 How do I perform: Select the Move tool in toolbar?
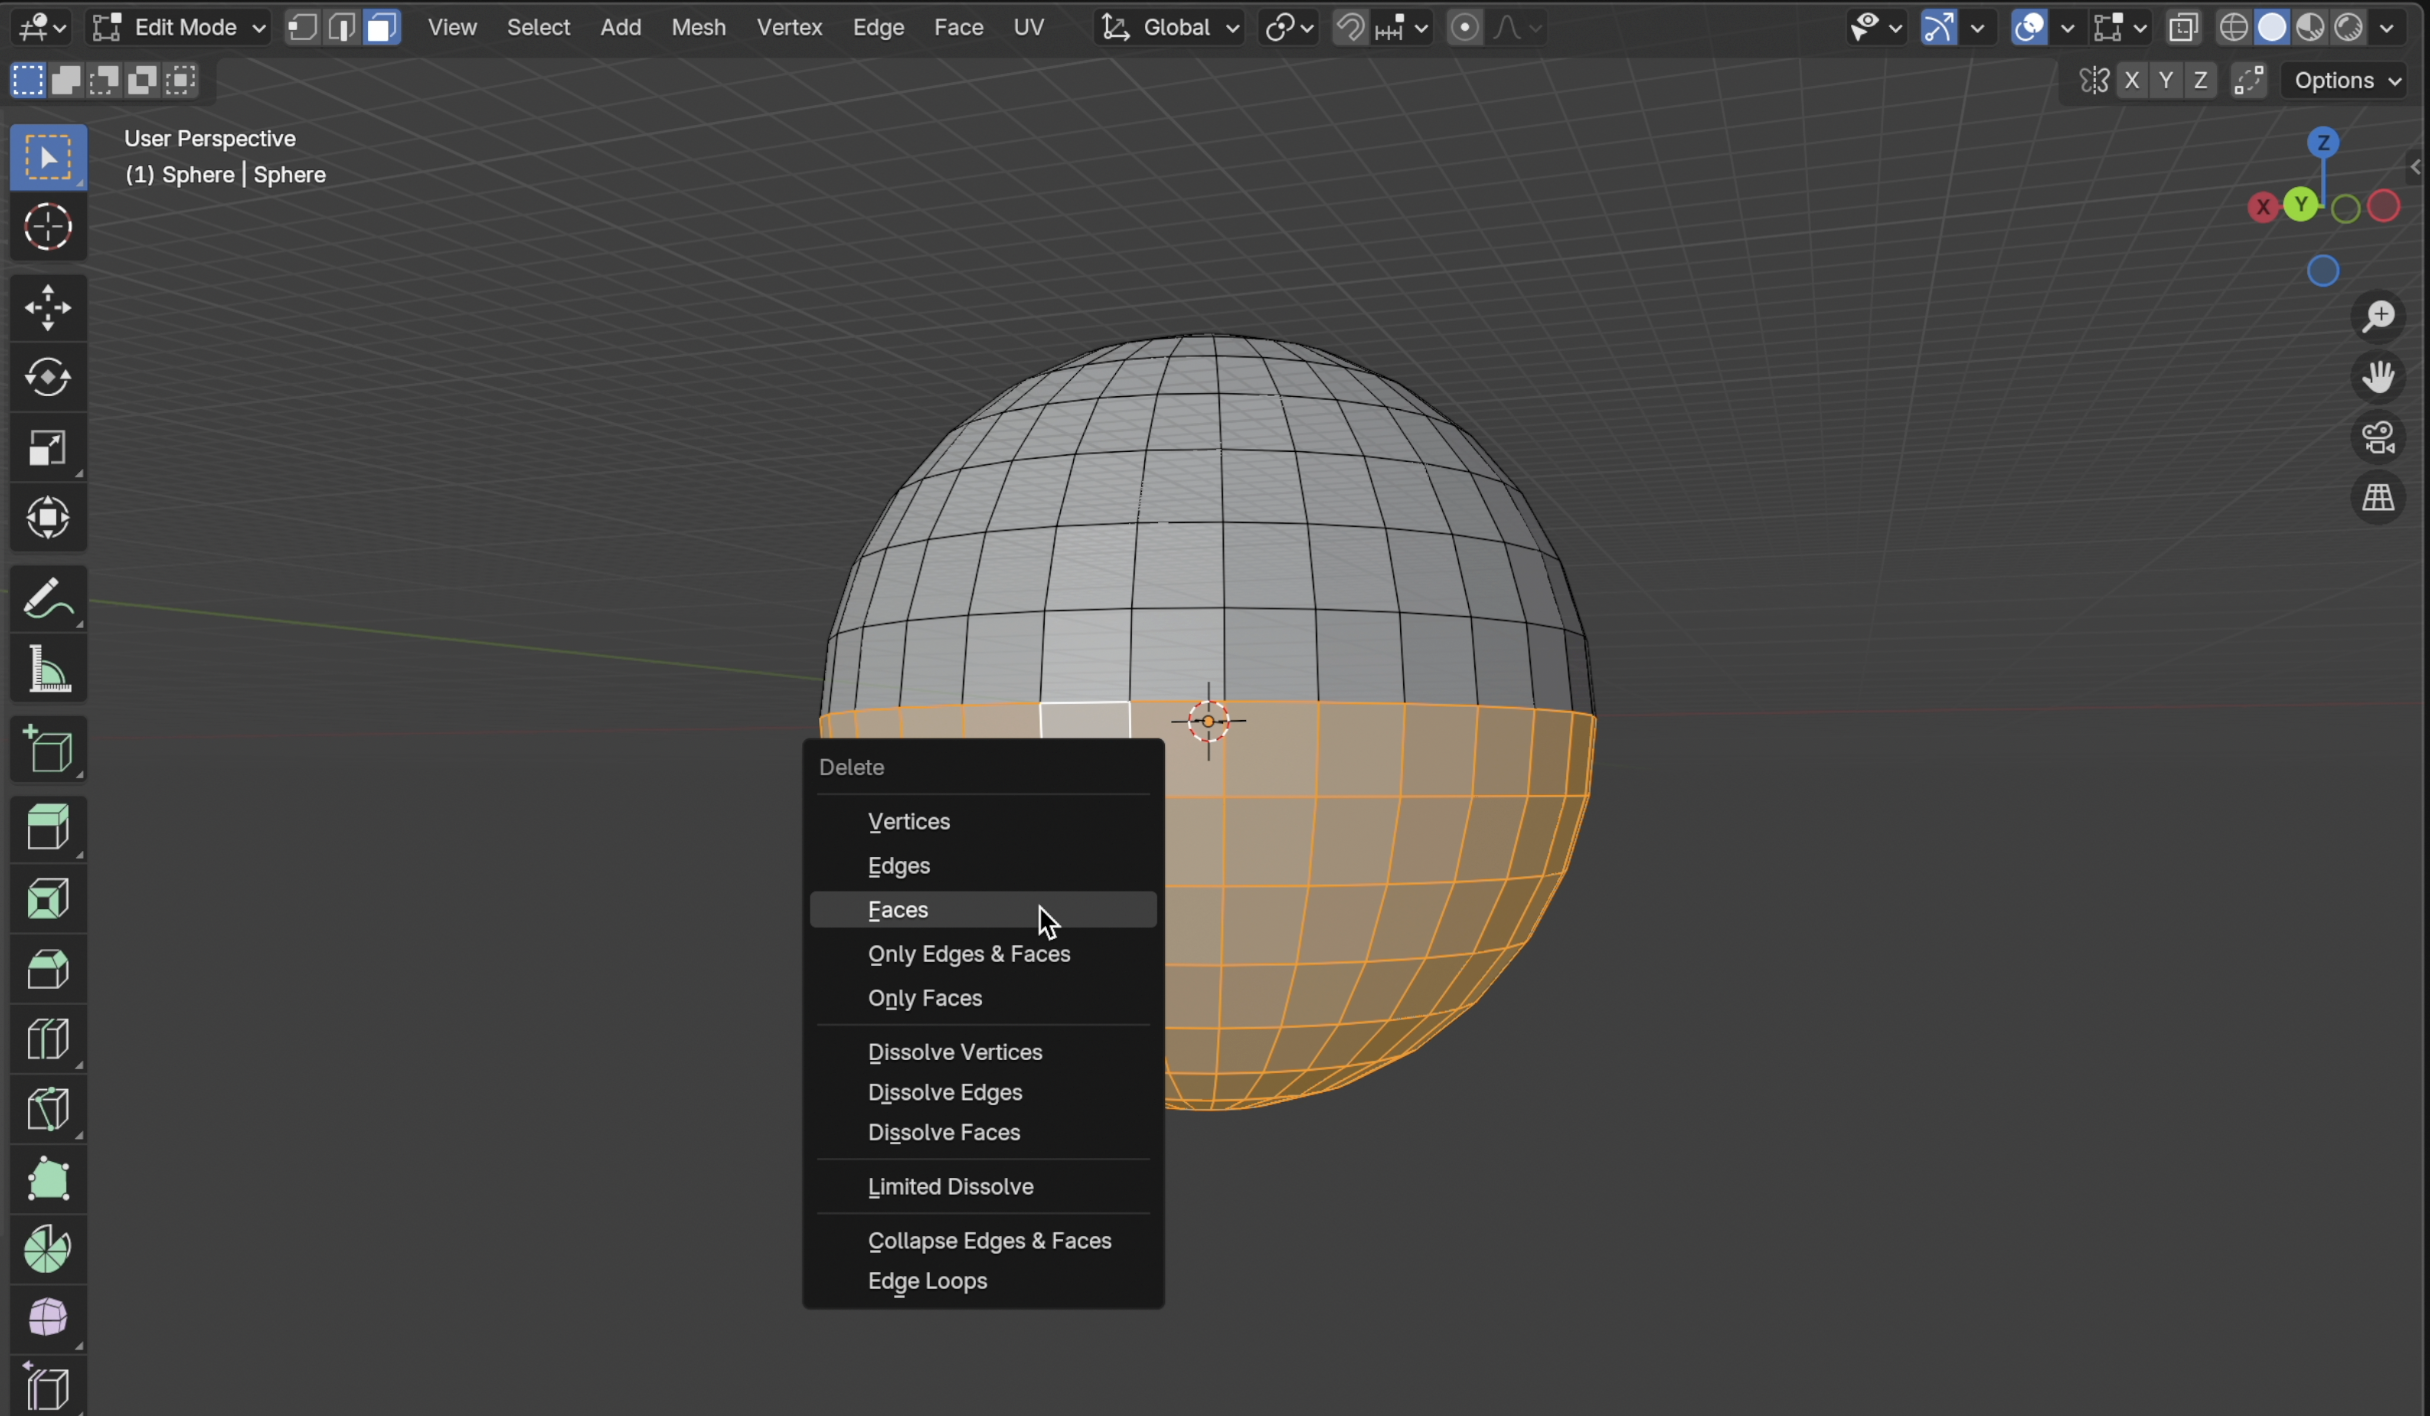pos(47,307)
